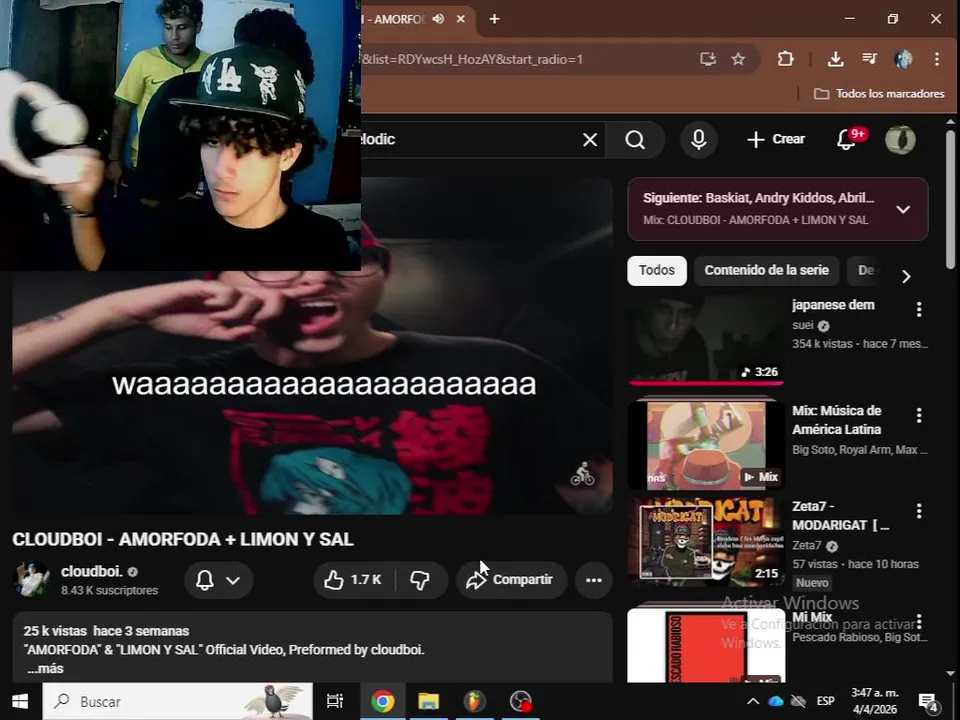960x720 pixels.
Task: Open the ESP language input indicator
Action: click(x=825, y=701)
